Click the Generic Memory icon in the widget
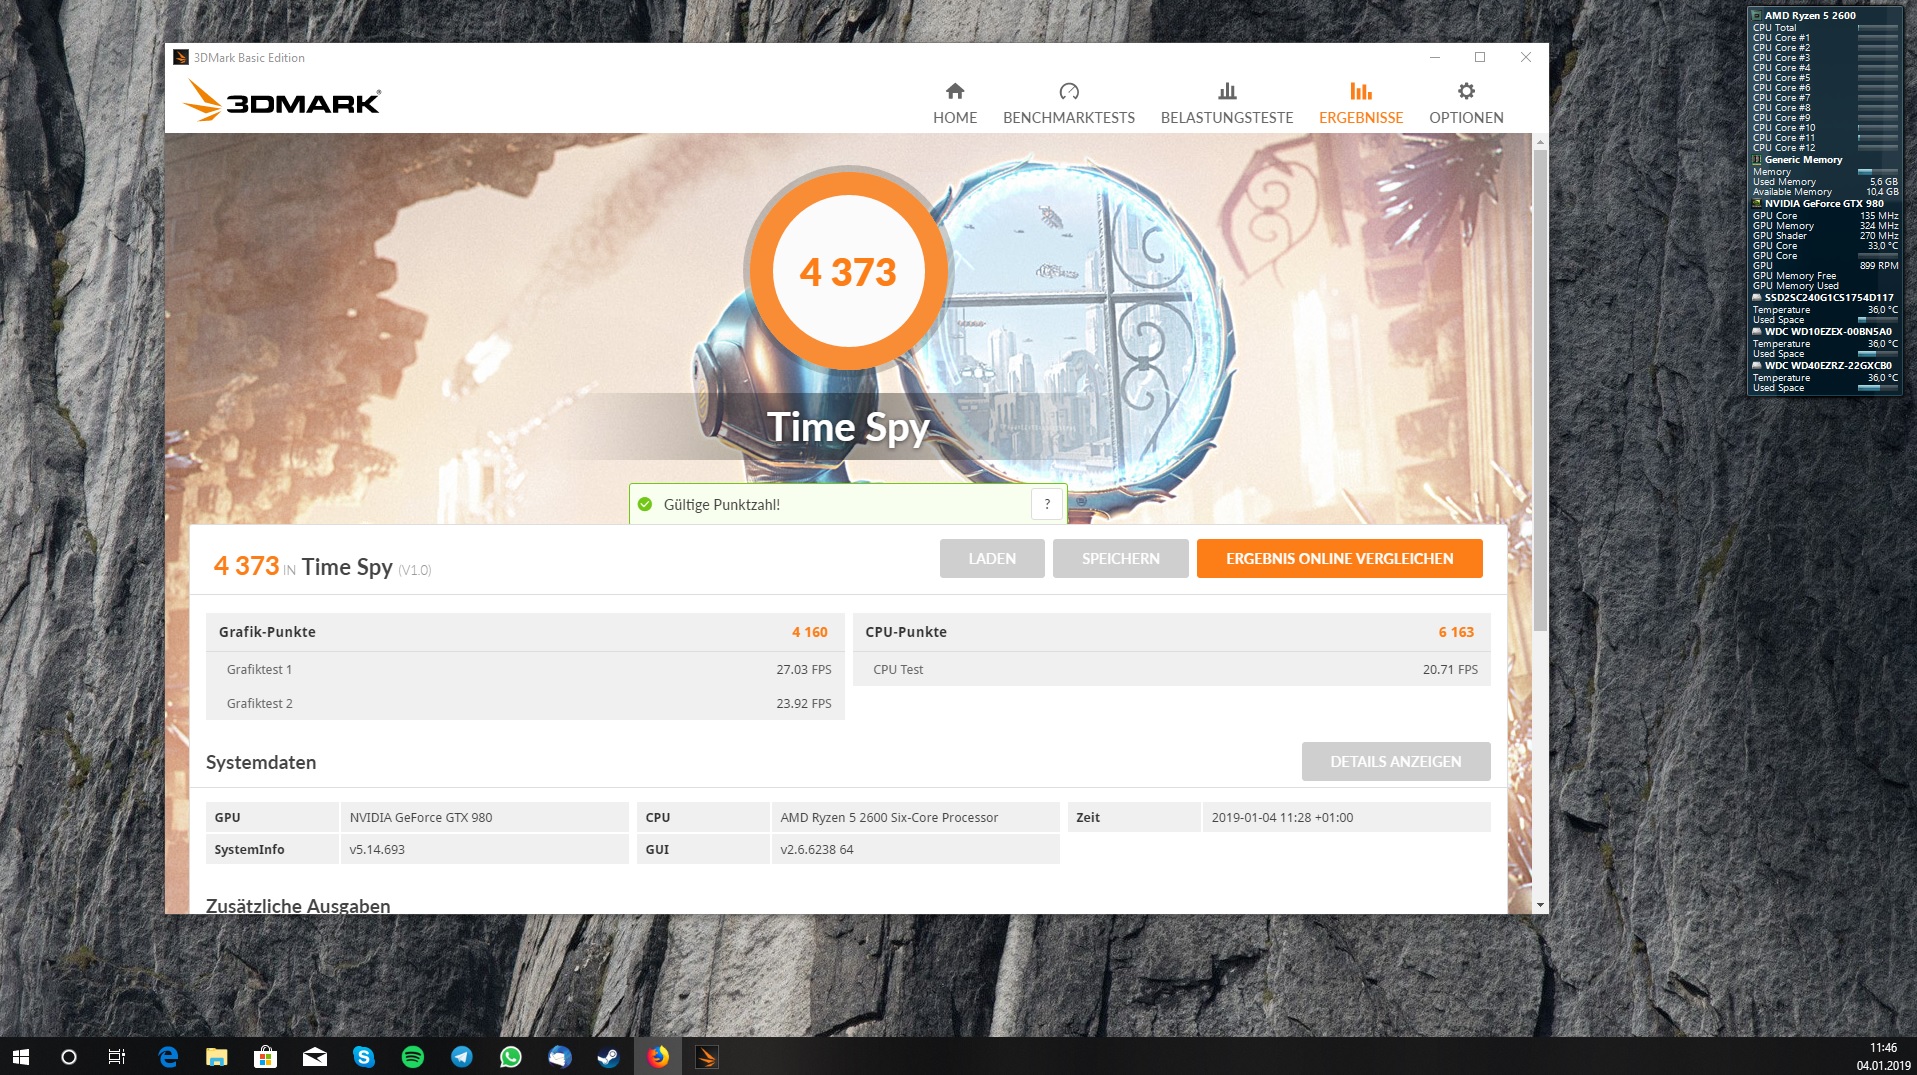 (1757, 160)
